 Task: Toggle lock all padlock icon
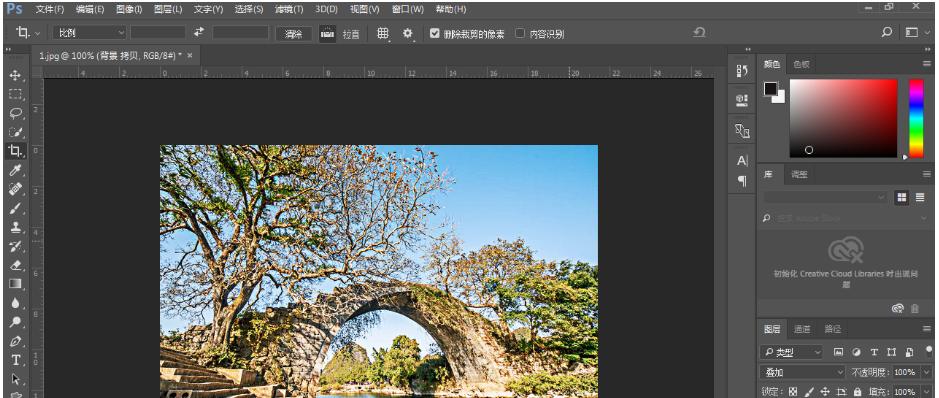[x=858, y=391]
